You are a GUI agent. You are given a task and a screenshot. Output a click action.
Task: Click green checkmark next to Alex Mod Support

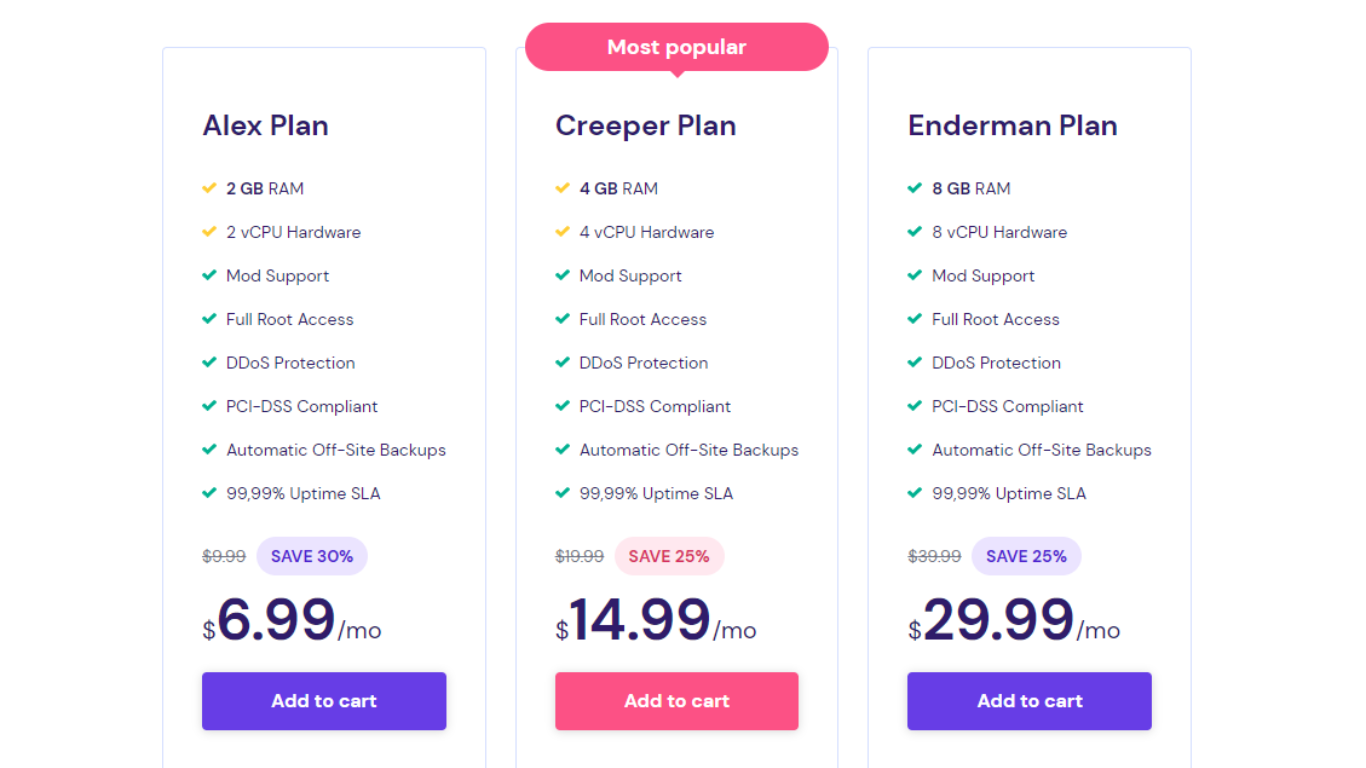(209, 276)
